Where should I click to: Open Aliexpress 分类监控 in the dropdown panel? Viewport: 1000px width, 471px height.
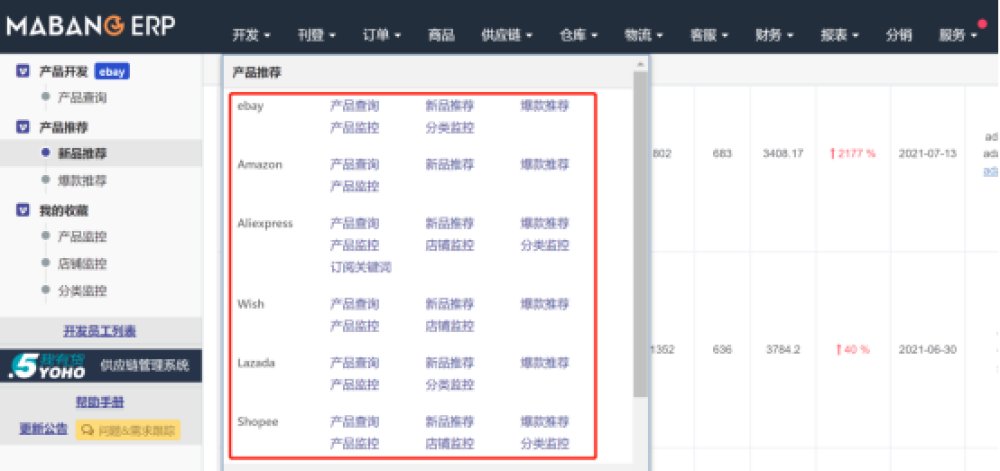click(x=545, y=245)
